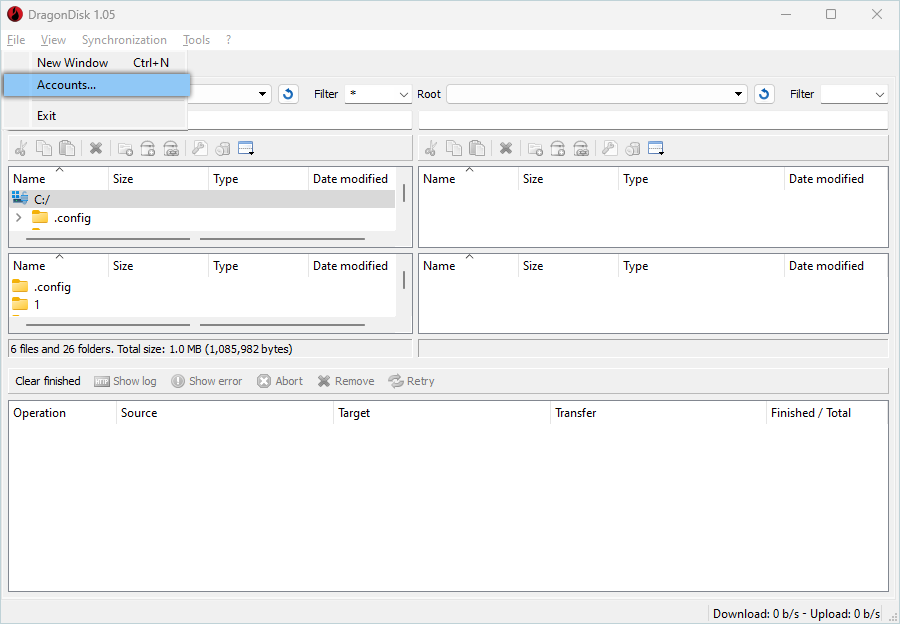
Task: Delete X icon in the left pane toolbar
Action: (96, 149)
